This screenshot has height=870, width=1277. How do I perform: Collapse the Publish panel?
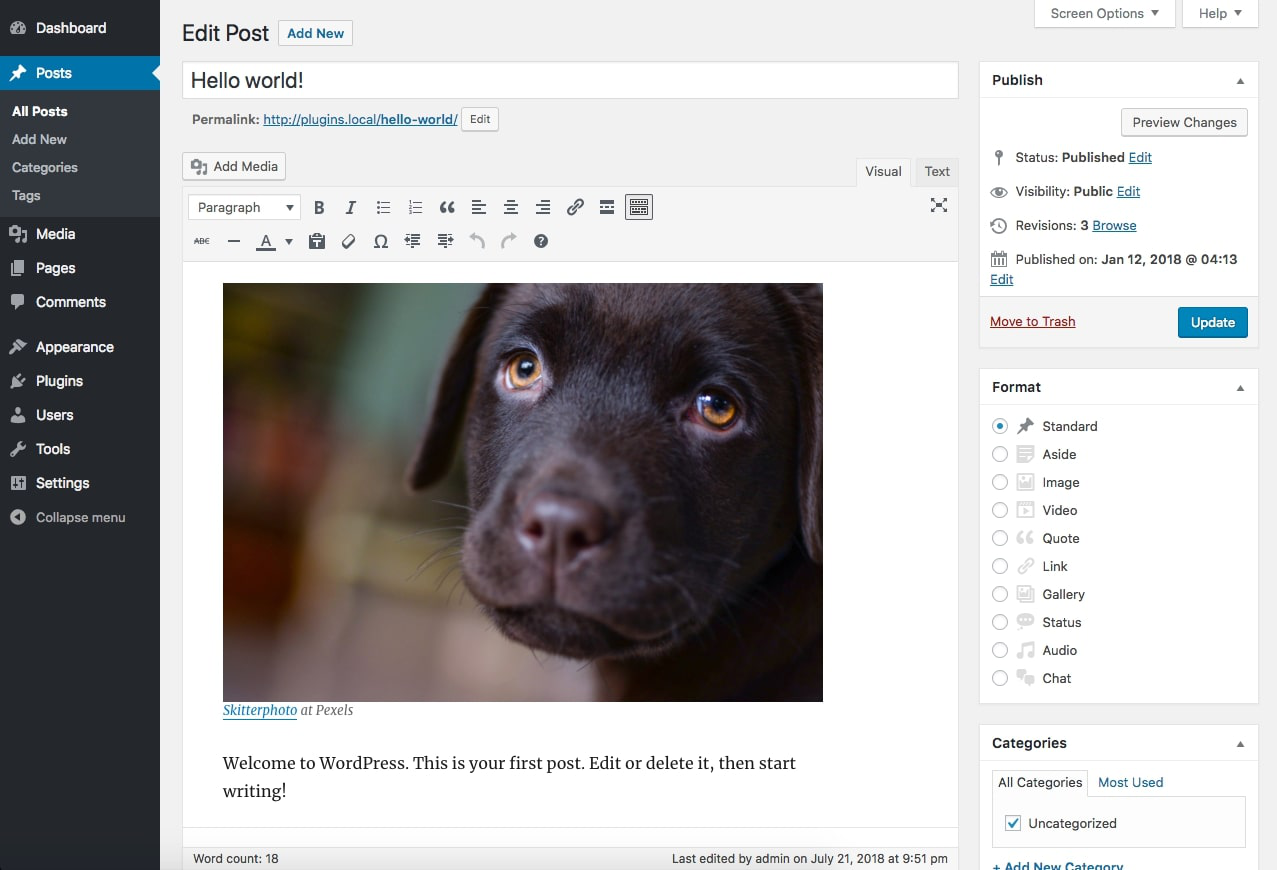1240,81
